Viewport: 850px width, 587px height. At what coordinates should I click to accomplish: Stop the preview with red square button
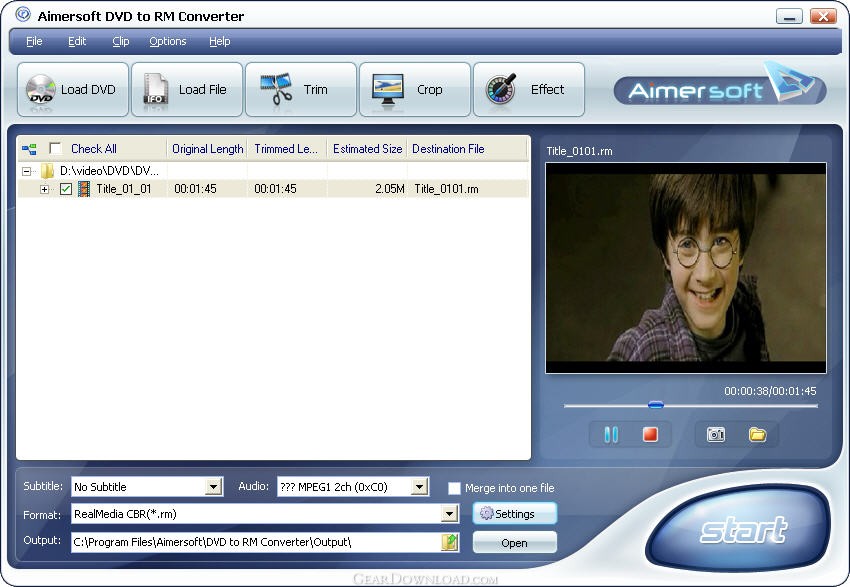point(650,434)
